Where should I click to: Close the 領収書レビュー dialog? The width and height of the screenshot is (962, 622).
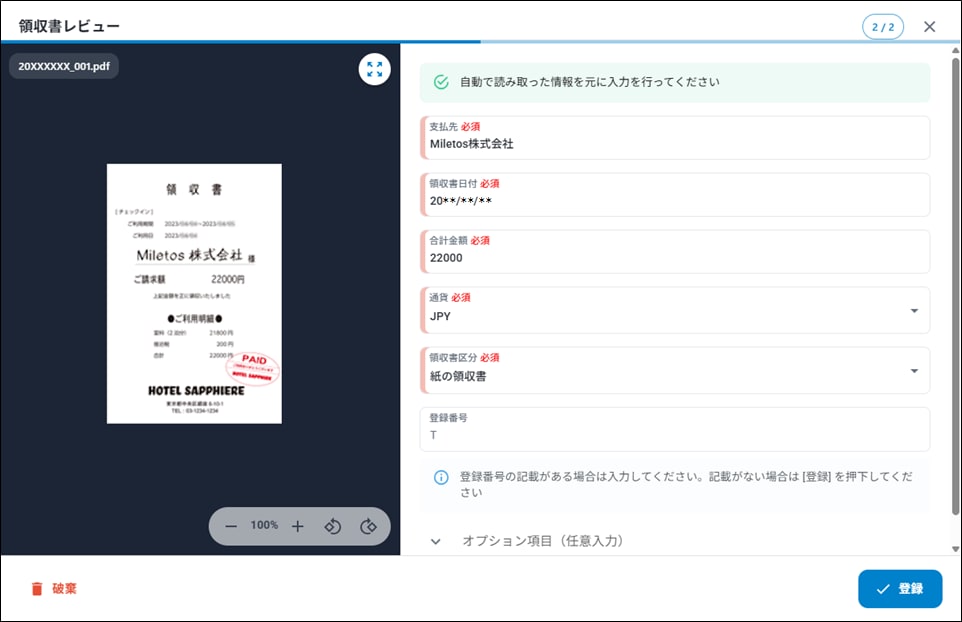coord(930,27)
